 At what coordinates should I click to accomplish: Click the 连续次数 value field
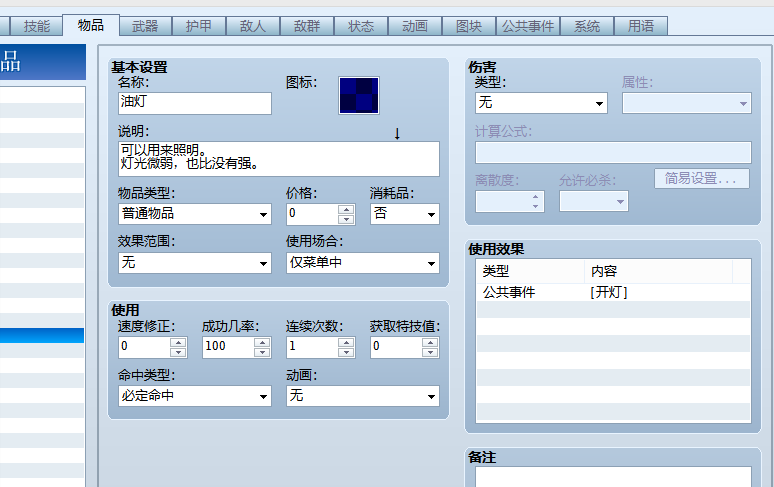312,347
